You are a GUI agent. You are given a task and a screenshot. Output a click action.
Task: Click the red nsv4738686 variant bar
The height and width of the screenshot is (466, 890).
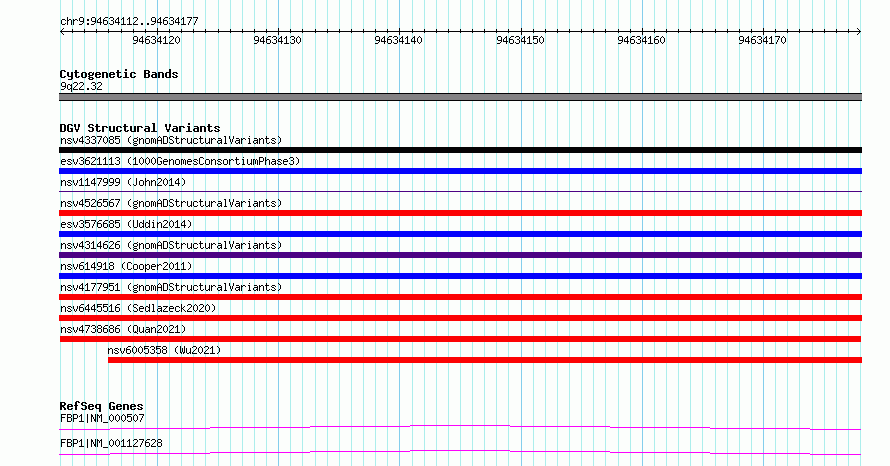(x=460, y=339)
